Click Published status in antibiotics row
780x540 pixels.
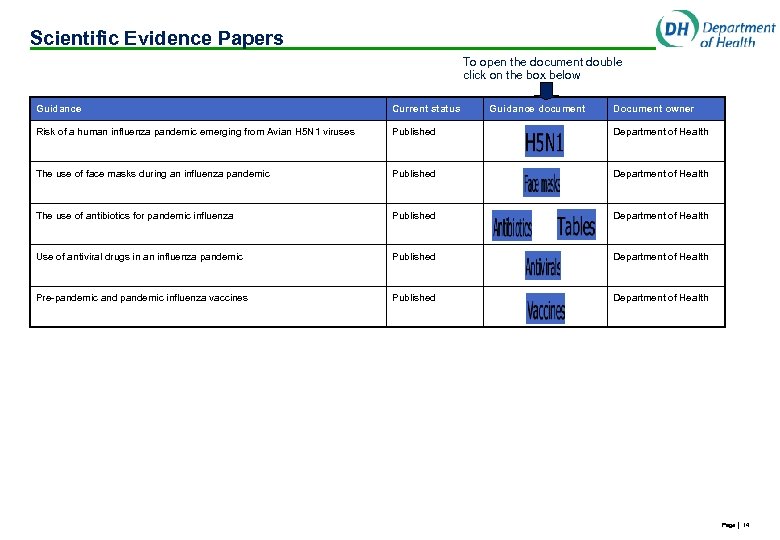coord(413,216)
